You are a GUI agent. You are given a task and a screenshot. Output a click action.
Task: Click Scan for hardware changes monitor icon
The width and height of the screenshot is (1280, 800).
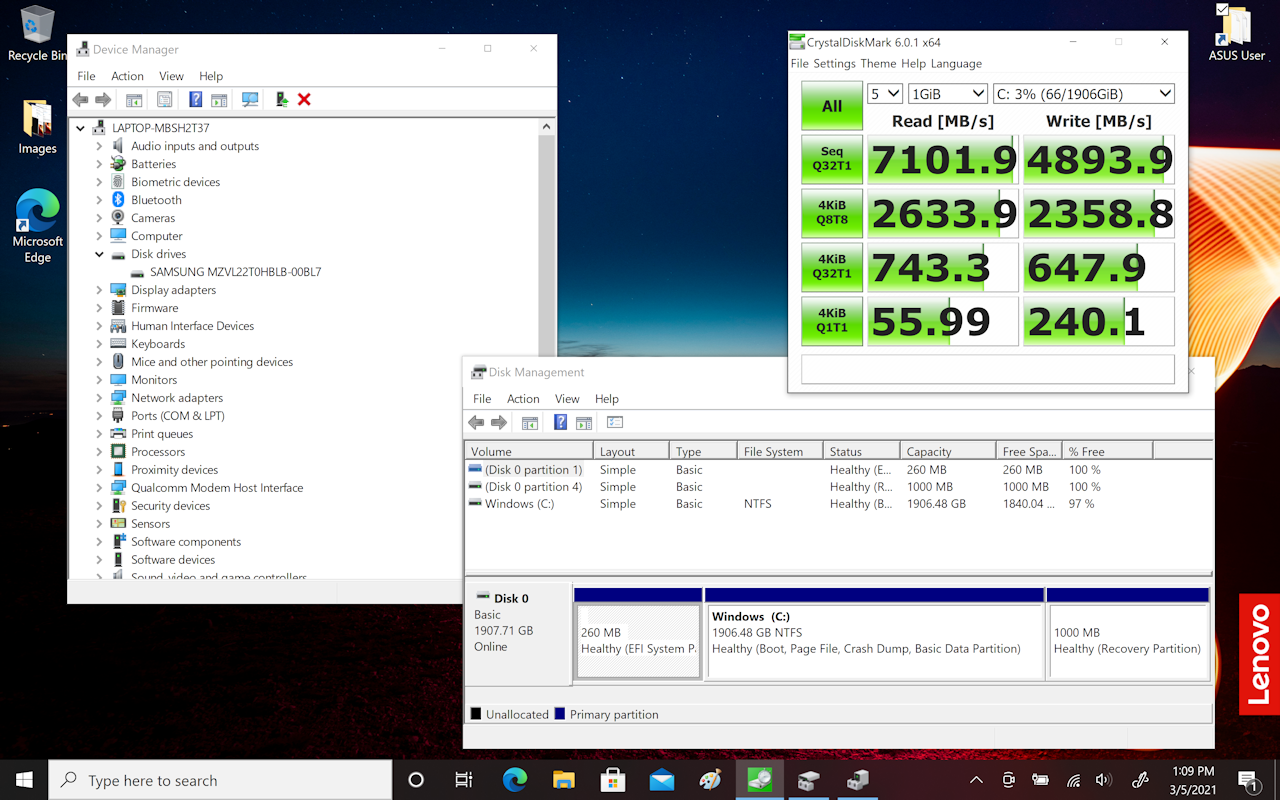pos(250,100)
